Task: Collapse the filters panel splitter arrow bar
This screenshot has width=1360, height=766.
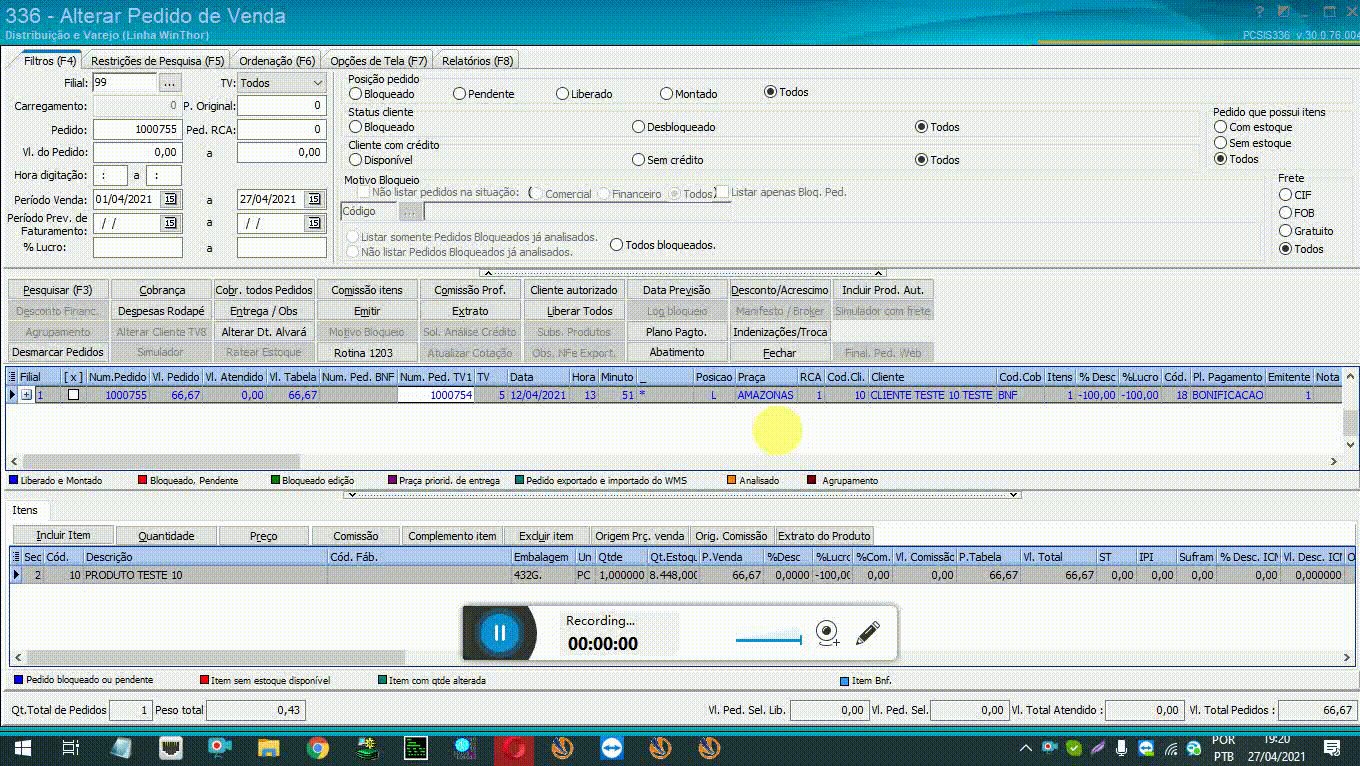Action: 683,272
